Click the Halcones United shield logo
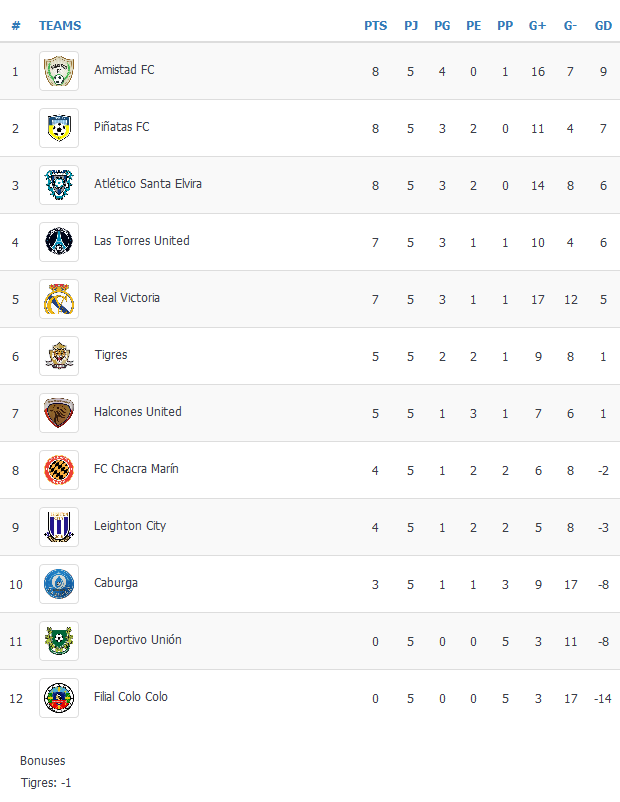 tap(59, 413)
